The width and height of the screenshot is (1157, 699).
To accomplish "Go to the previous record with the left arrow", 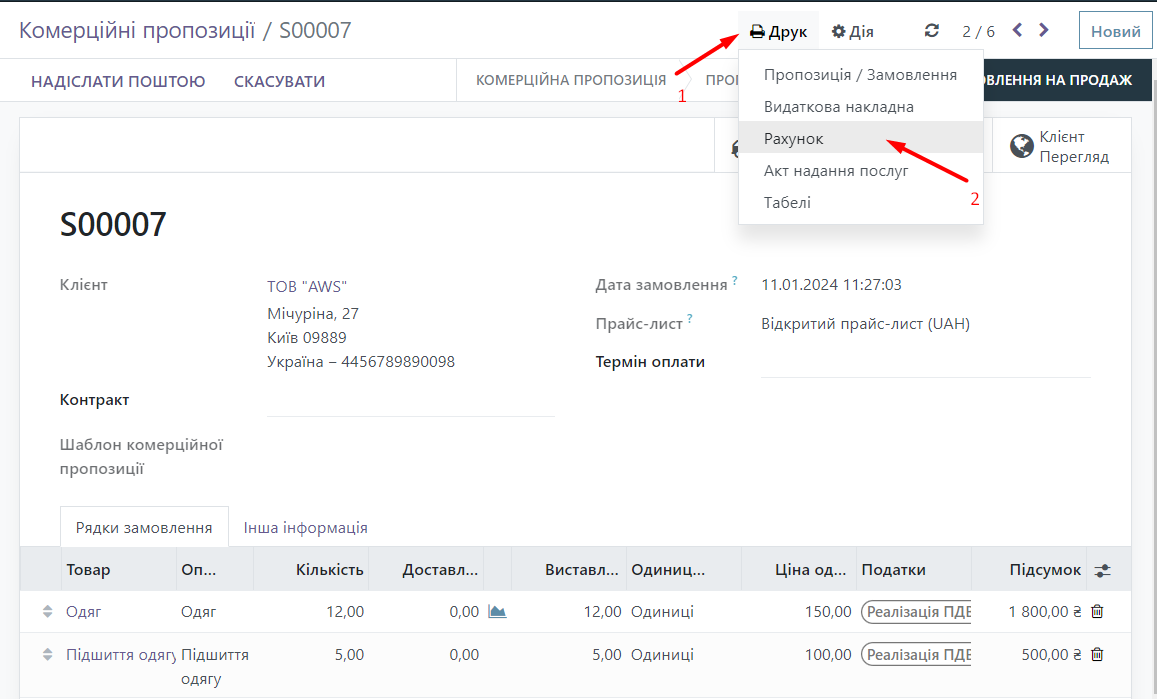I will point(1017,30).
